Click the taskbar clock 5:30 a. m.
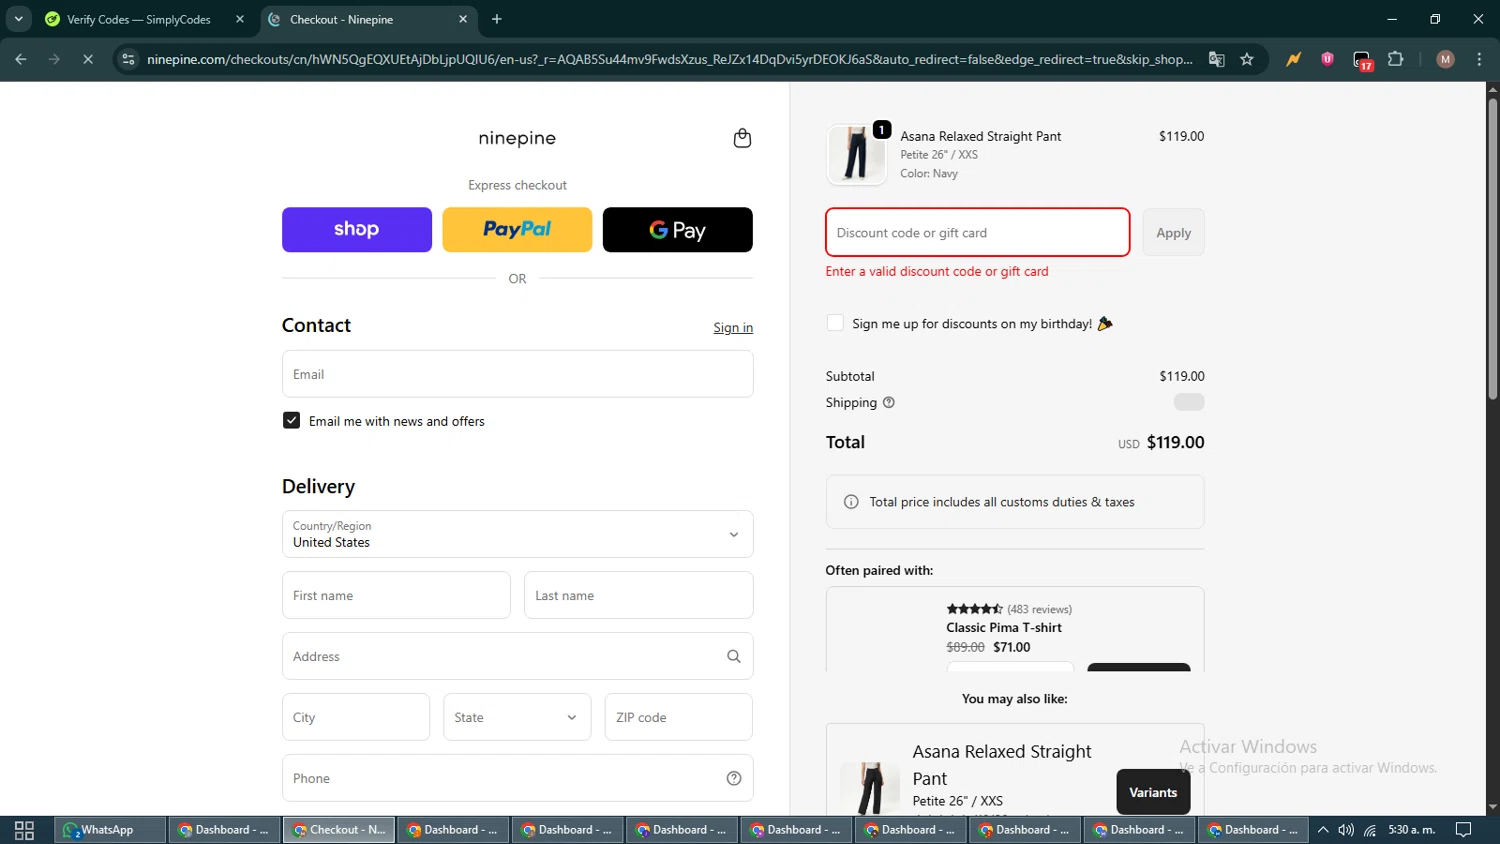Image resolution: width=1500 pixels, height=844 pixels. 1411,830
